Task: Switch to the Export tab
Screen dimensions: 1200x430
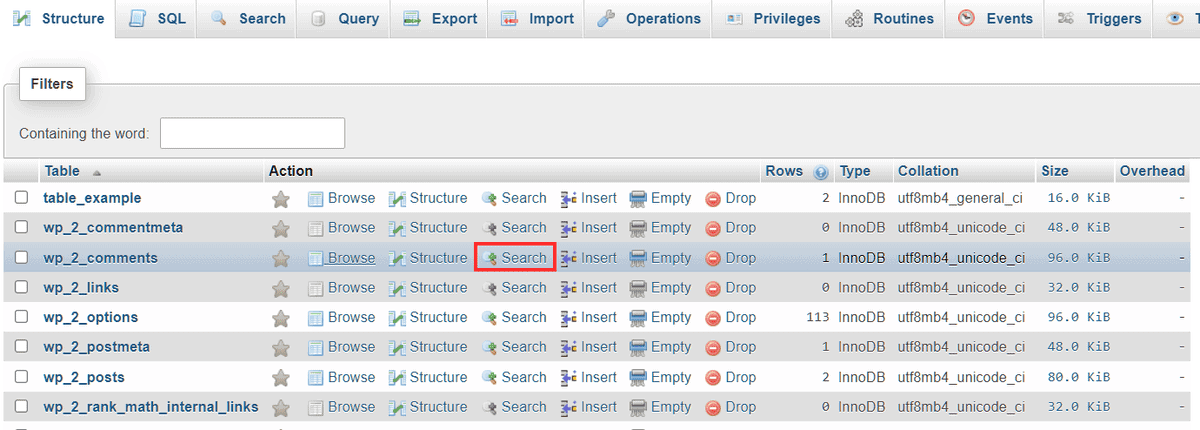Action: (x=440, y=19)
